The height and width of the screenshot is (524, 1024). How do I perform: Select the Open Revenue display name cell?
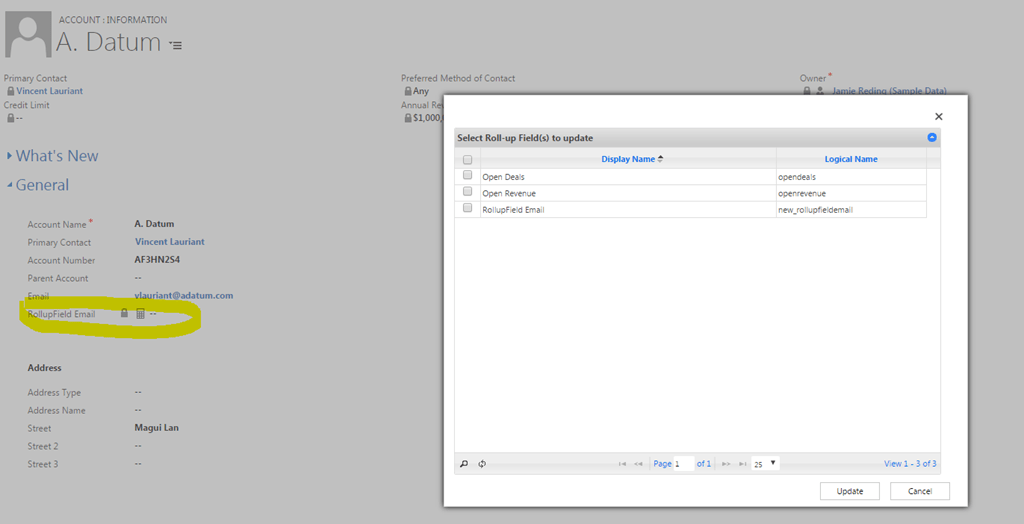point(628,193)
